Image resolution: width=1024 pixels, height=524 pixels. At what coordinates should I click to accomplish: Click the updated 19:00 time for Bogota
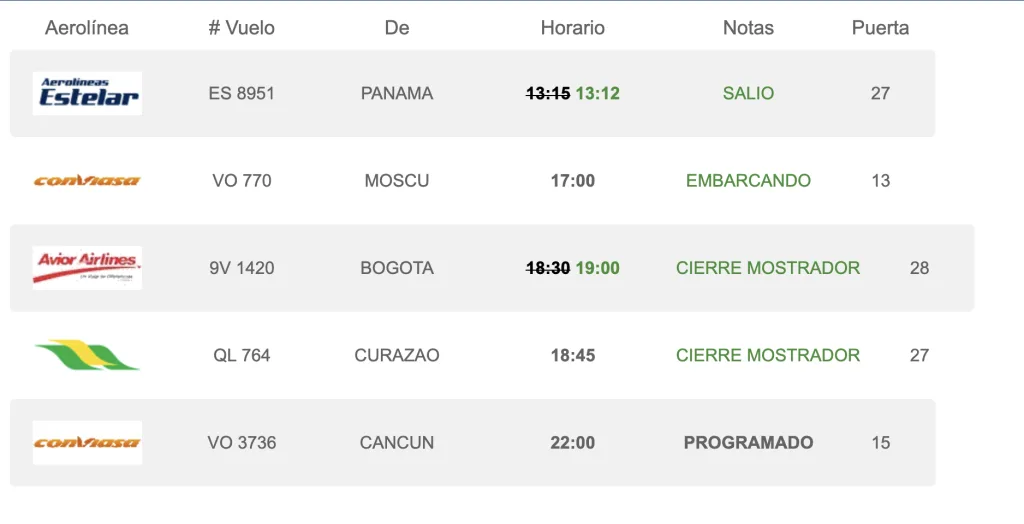click(x=598, y=268)
